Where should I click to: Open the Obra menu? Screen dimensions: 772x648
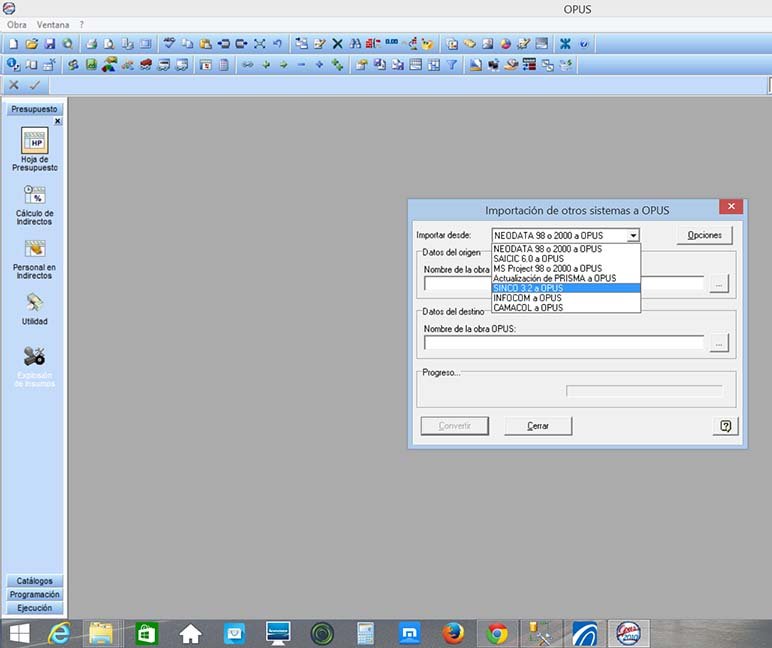click(x=17, y=24)
